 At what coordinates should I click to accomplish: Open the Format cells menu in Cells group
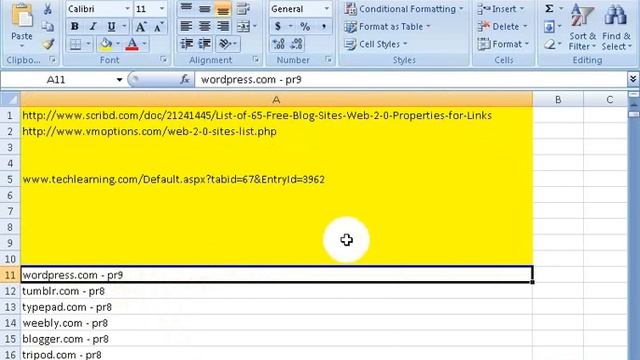[503, 44]
